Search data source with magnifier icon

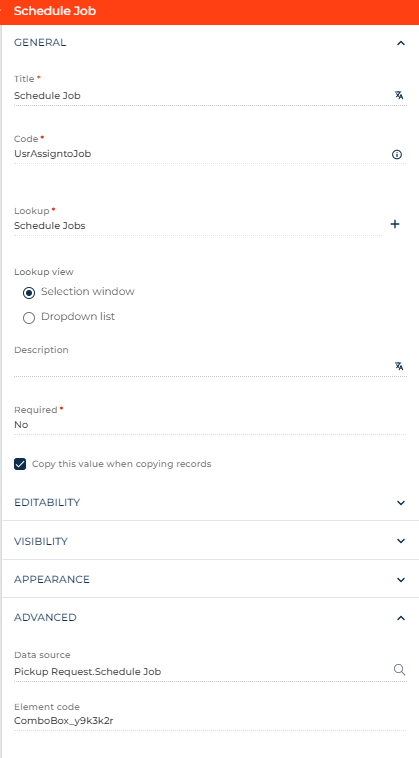pos(399,670)
